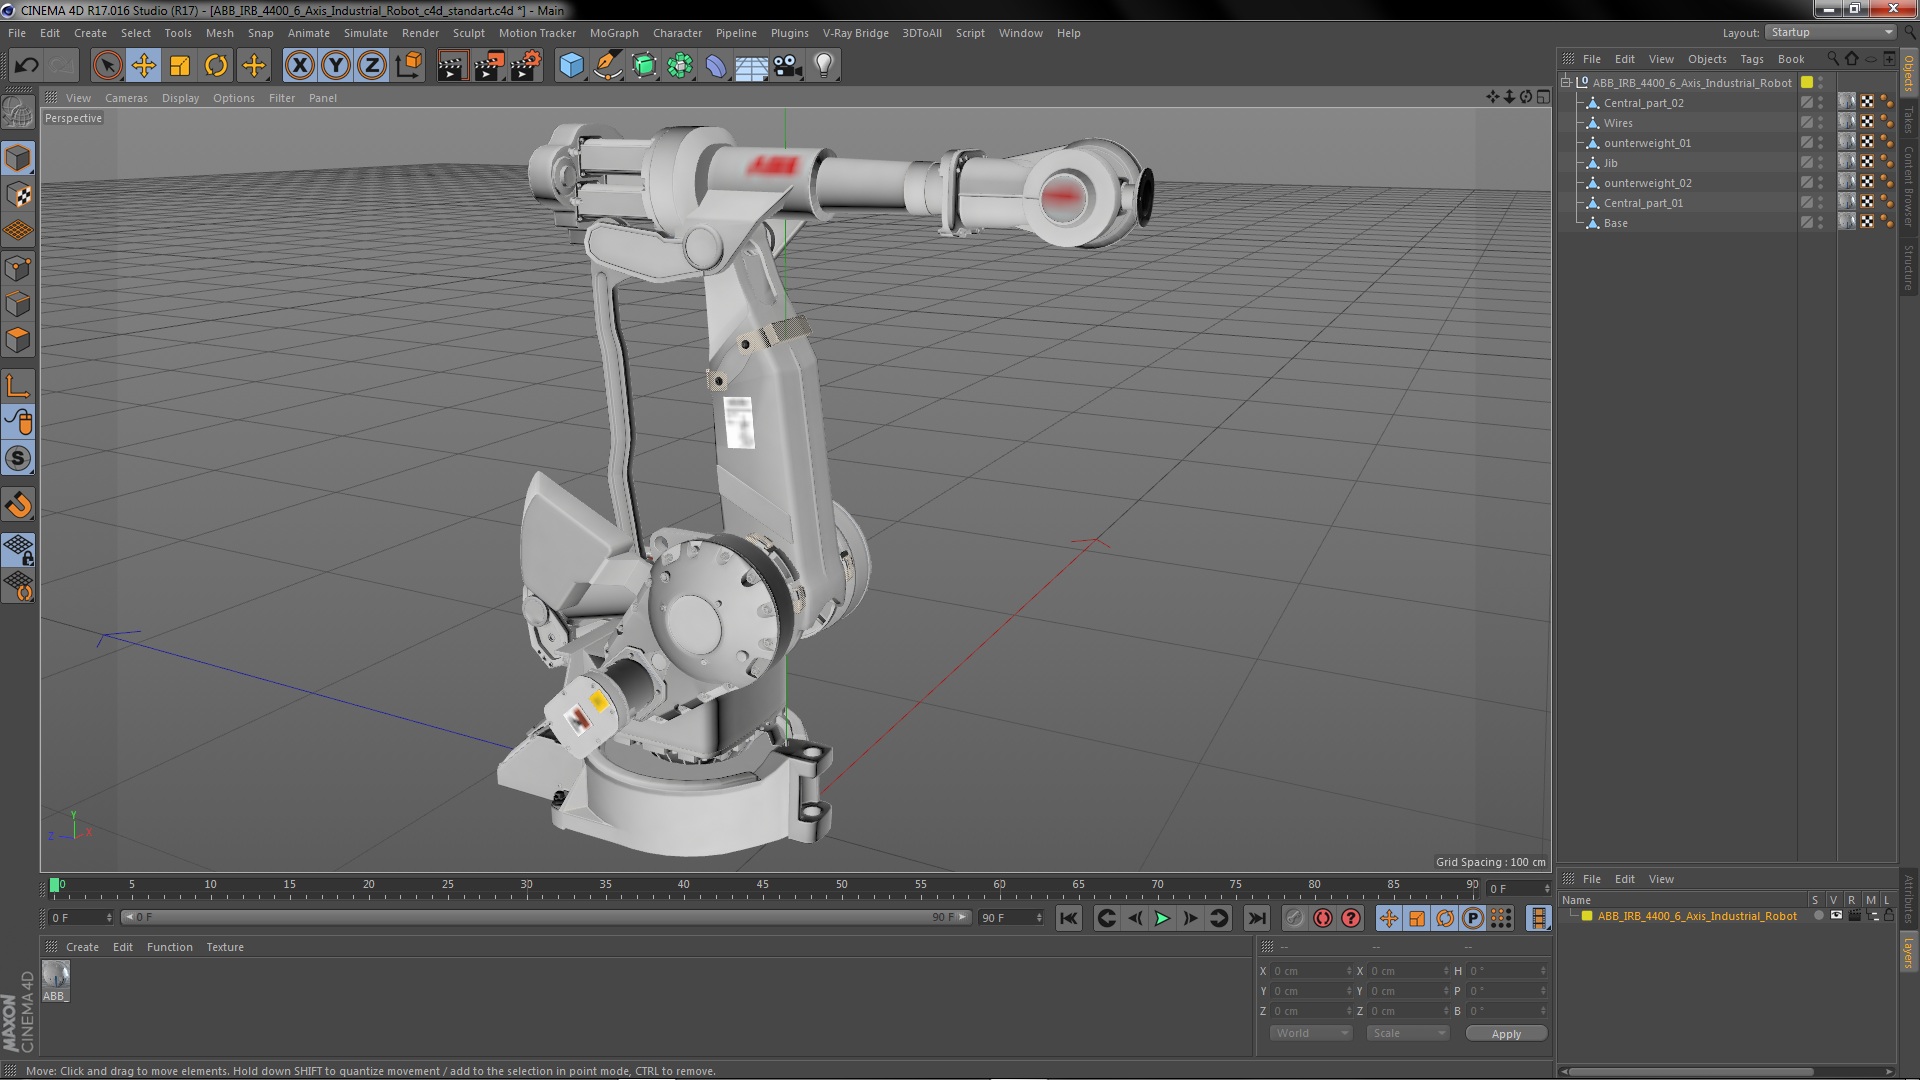1920x1080 pixels.
Task: Open Edit Render Settings icon
Action: point(526,66)
